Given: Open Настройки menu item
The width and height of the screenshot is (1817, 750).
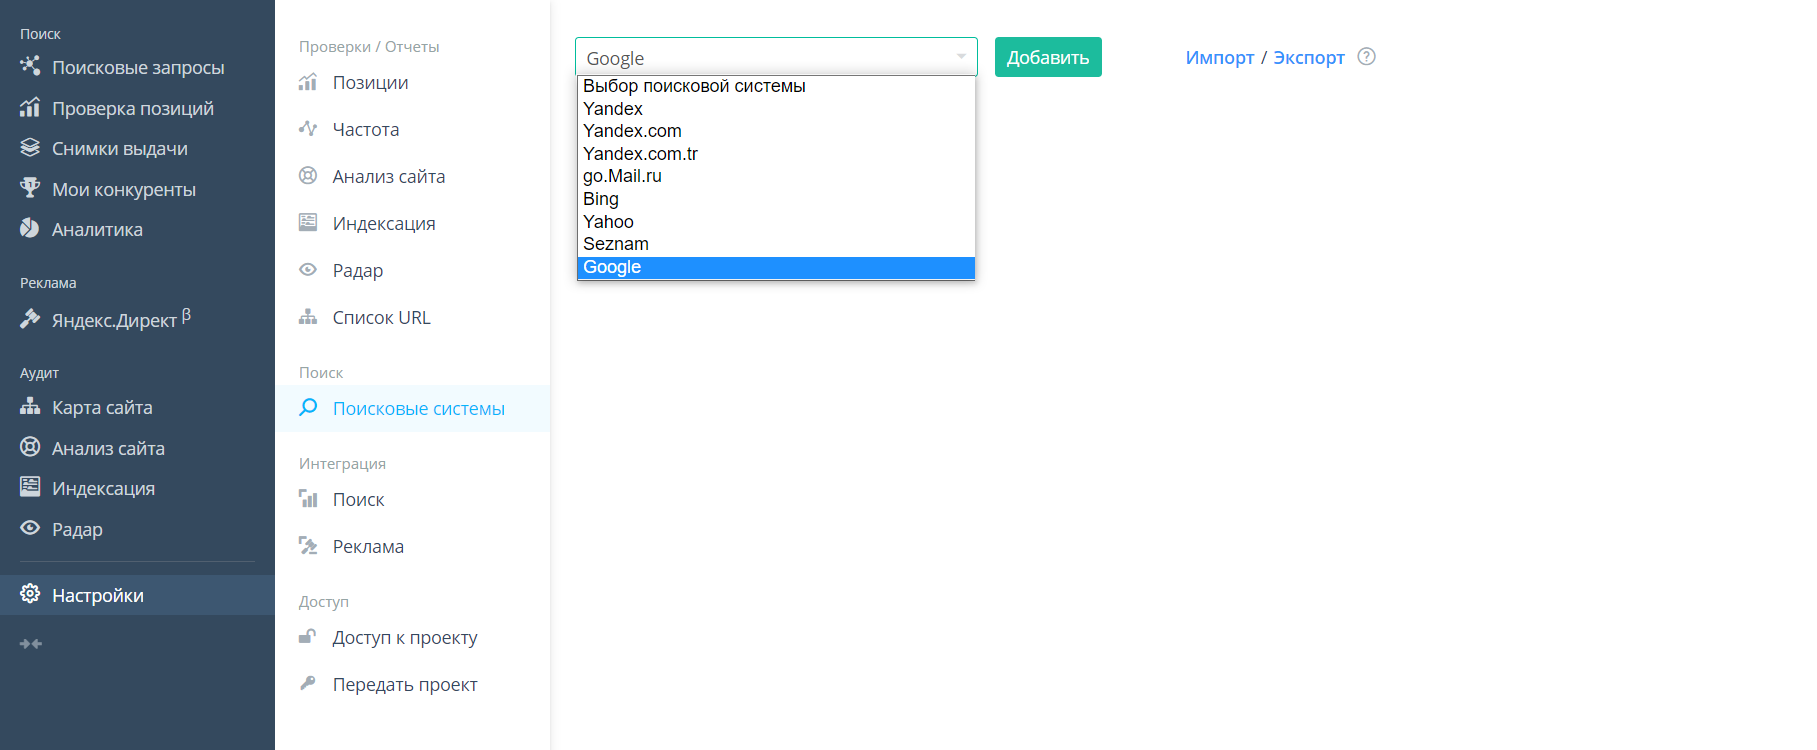Looking at the screenshot, I should click(x=138, y=595).
